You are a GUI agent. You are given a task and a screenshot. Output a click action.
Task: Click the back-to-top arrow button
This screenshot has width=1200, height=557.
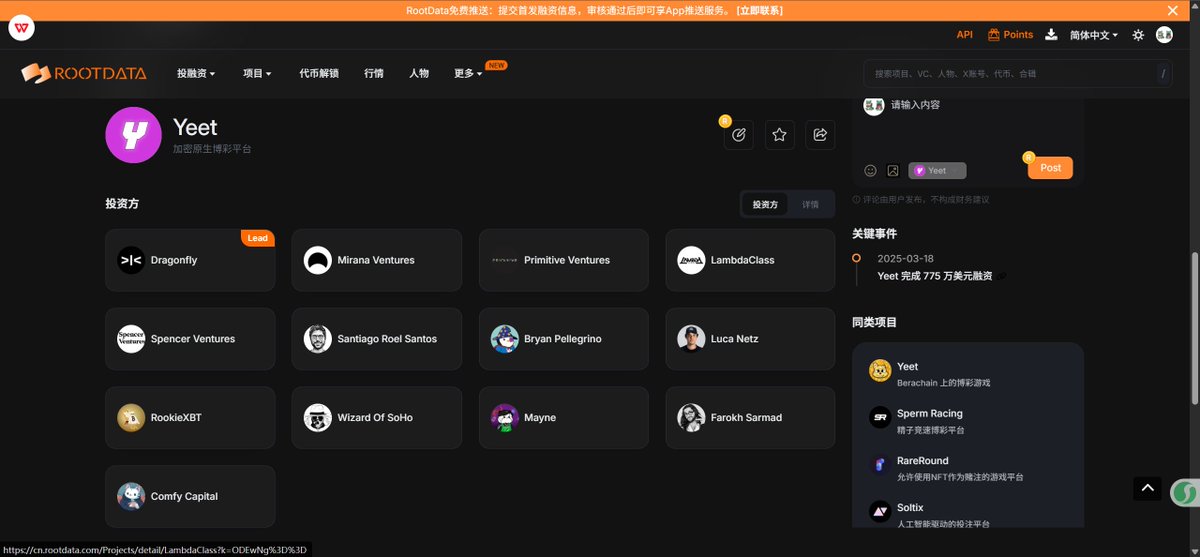click(x=1147, y=488)
